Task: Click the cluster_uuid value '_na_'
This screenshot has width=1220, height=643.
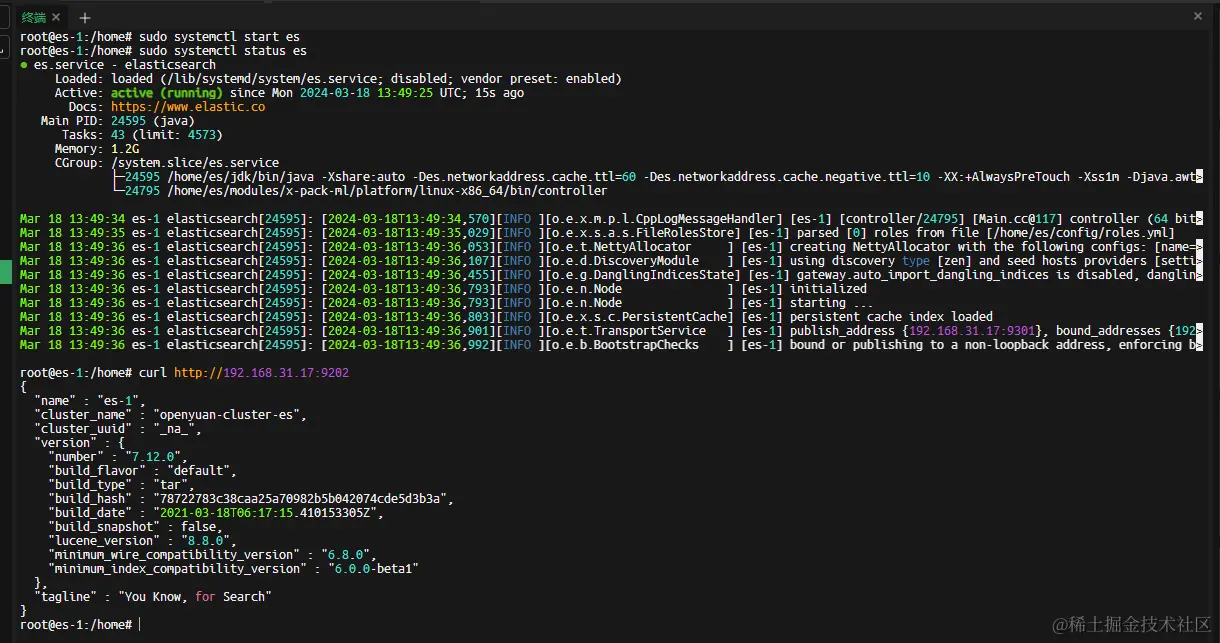Action: (178, 428)
